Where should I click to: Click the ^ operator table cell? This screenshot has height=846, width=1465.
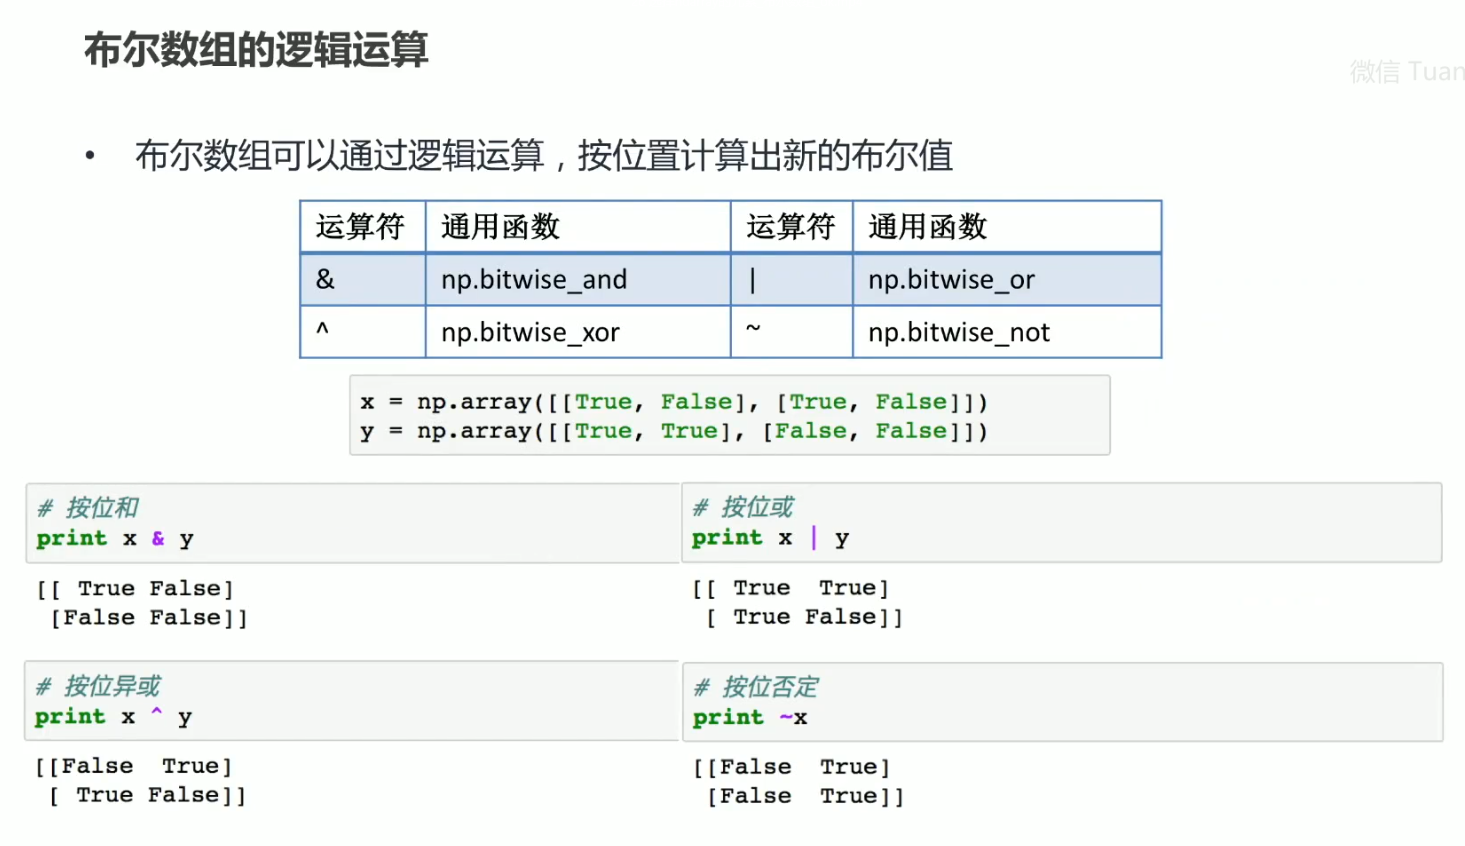tap(363, 332)
